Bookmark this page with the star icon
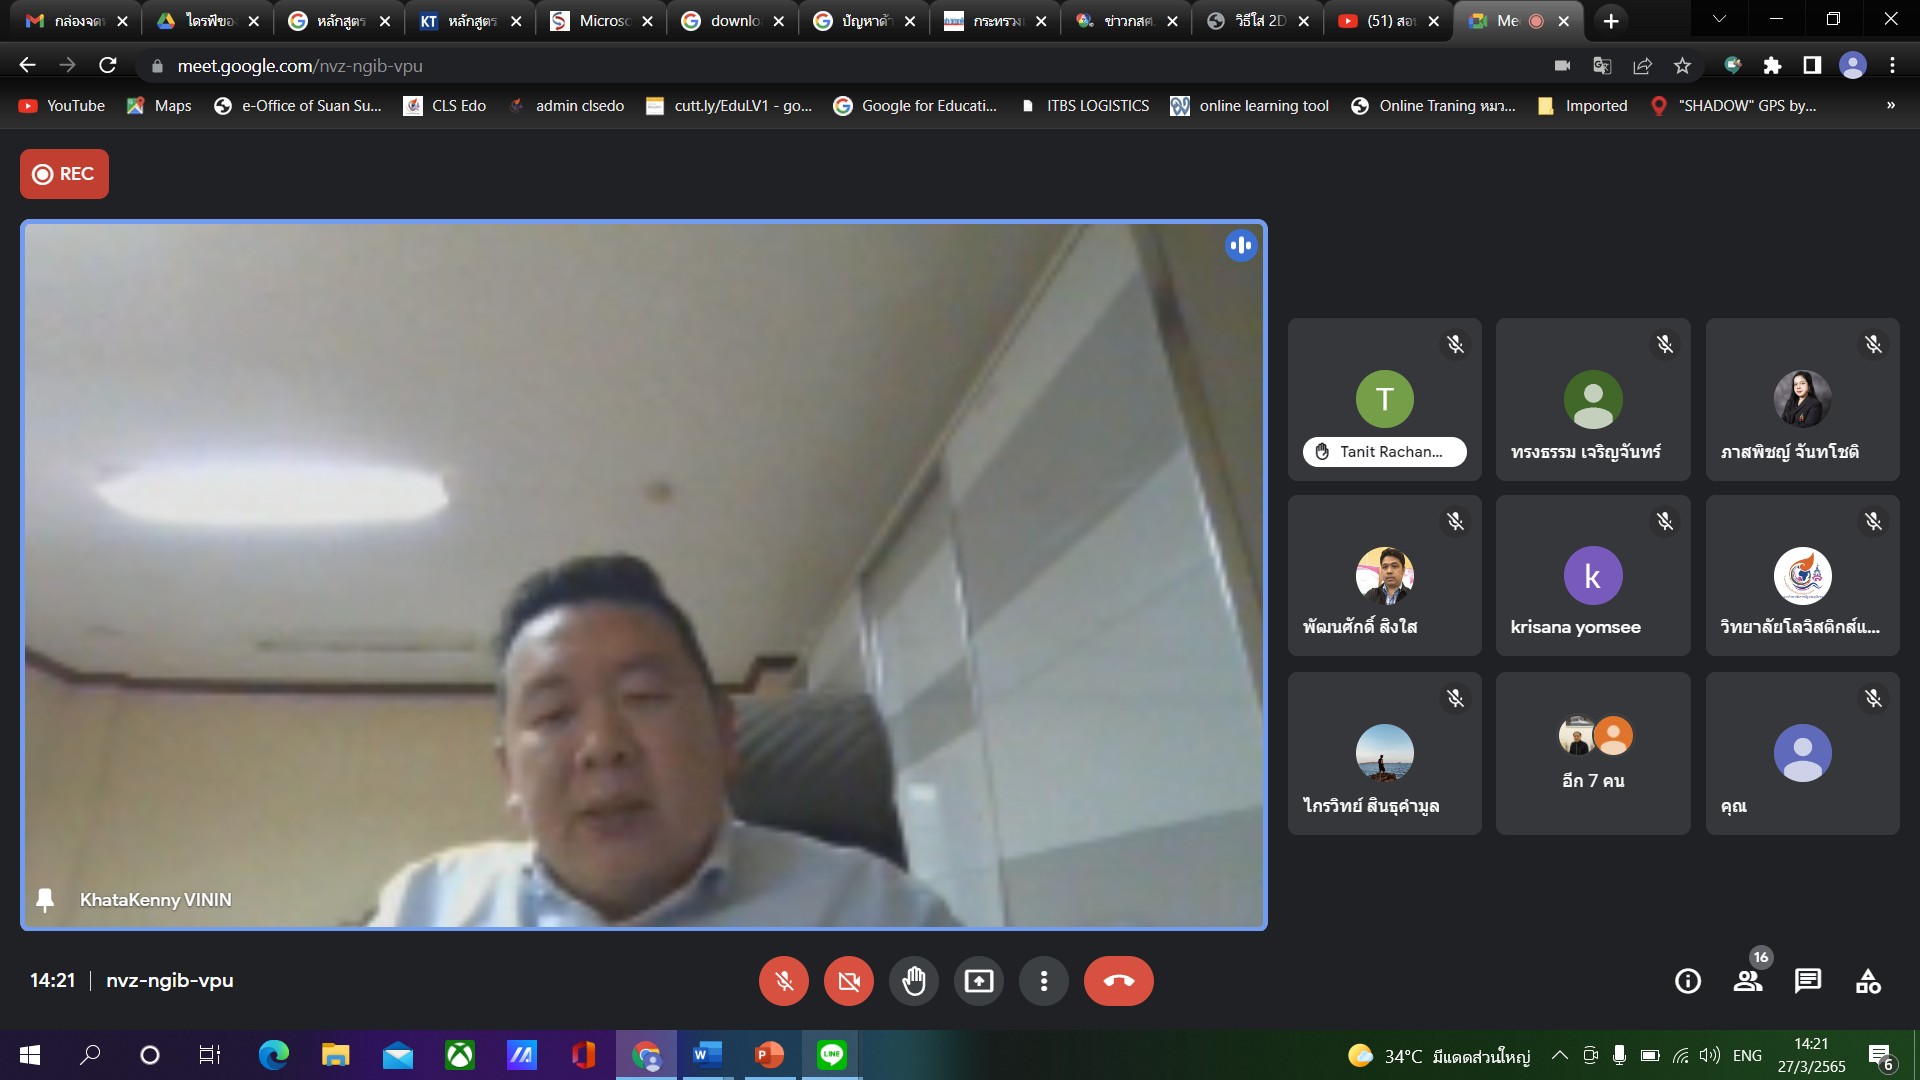The image size is (1920, 1080). pyautogui.click(x=1682, y=66)
